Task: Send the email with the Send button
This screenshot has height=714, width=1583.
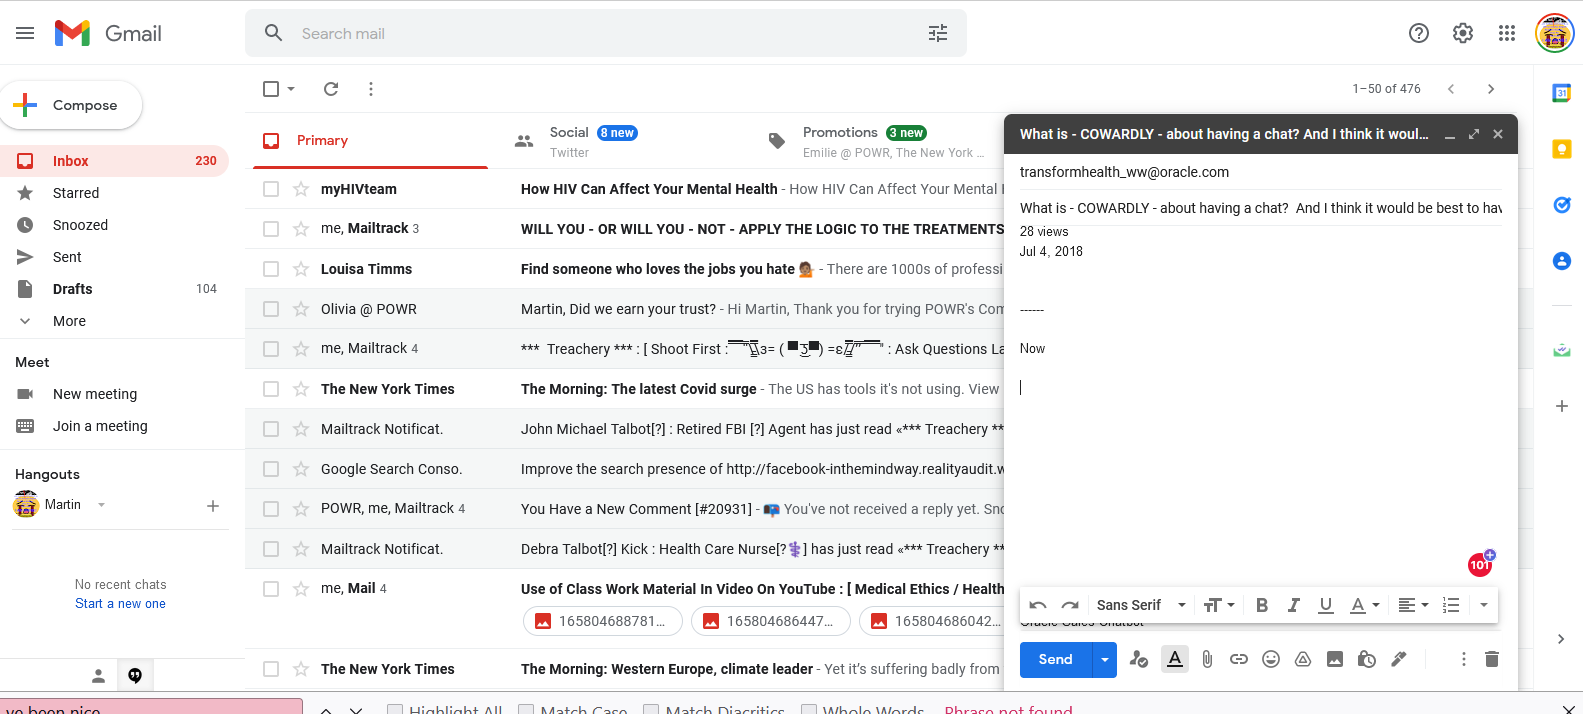Action: pos(1056,659)
